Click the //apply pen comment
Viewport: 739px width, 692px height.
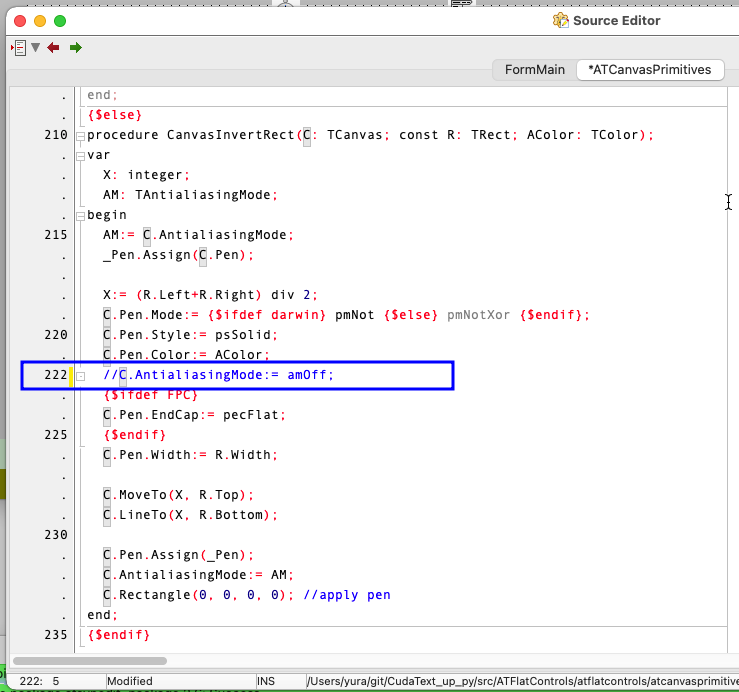347,595
